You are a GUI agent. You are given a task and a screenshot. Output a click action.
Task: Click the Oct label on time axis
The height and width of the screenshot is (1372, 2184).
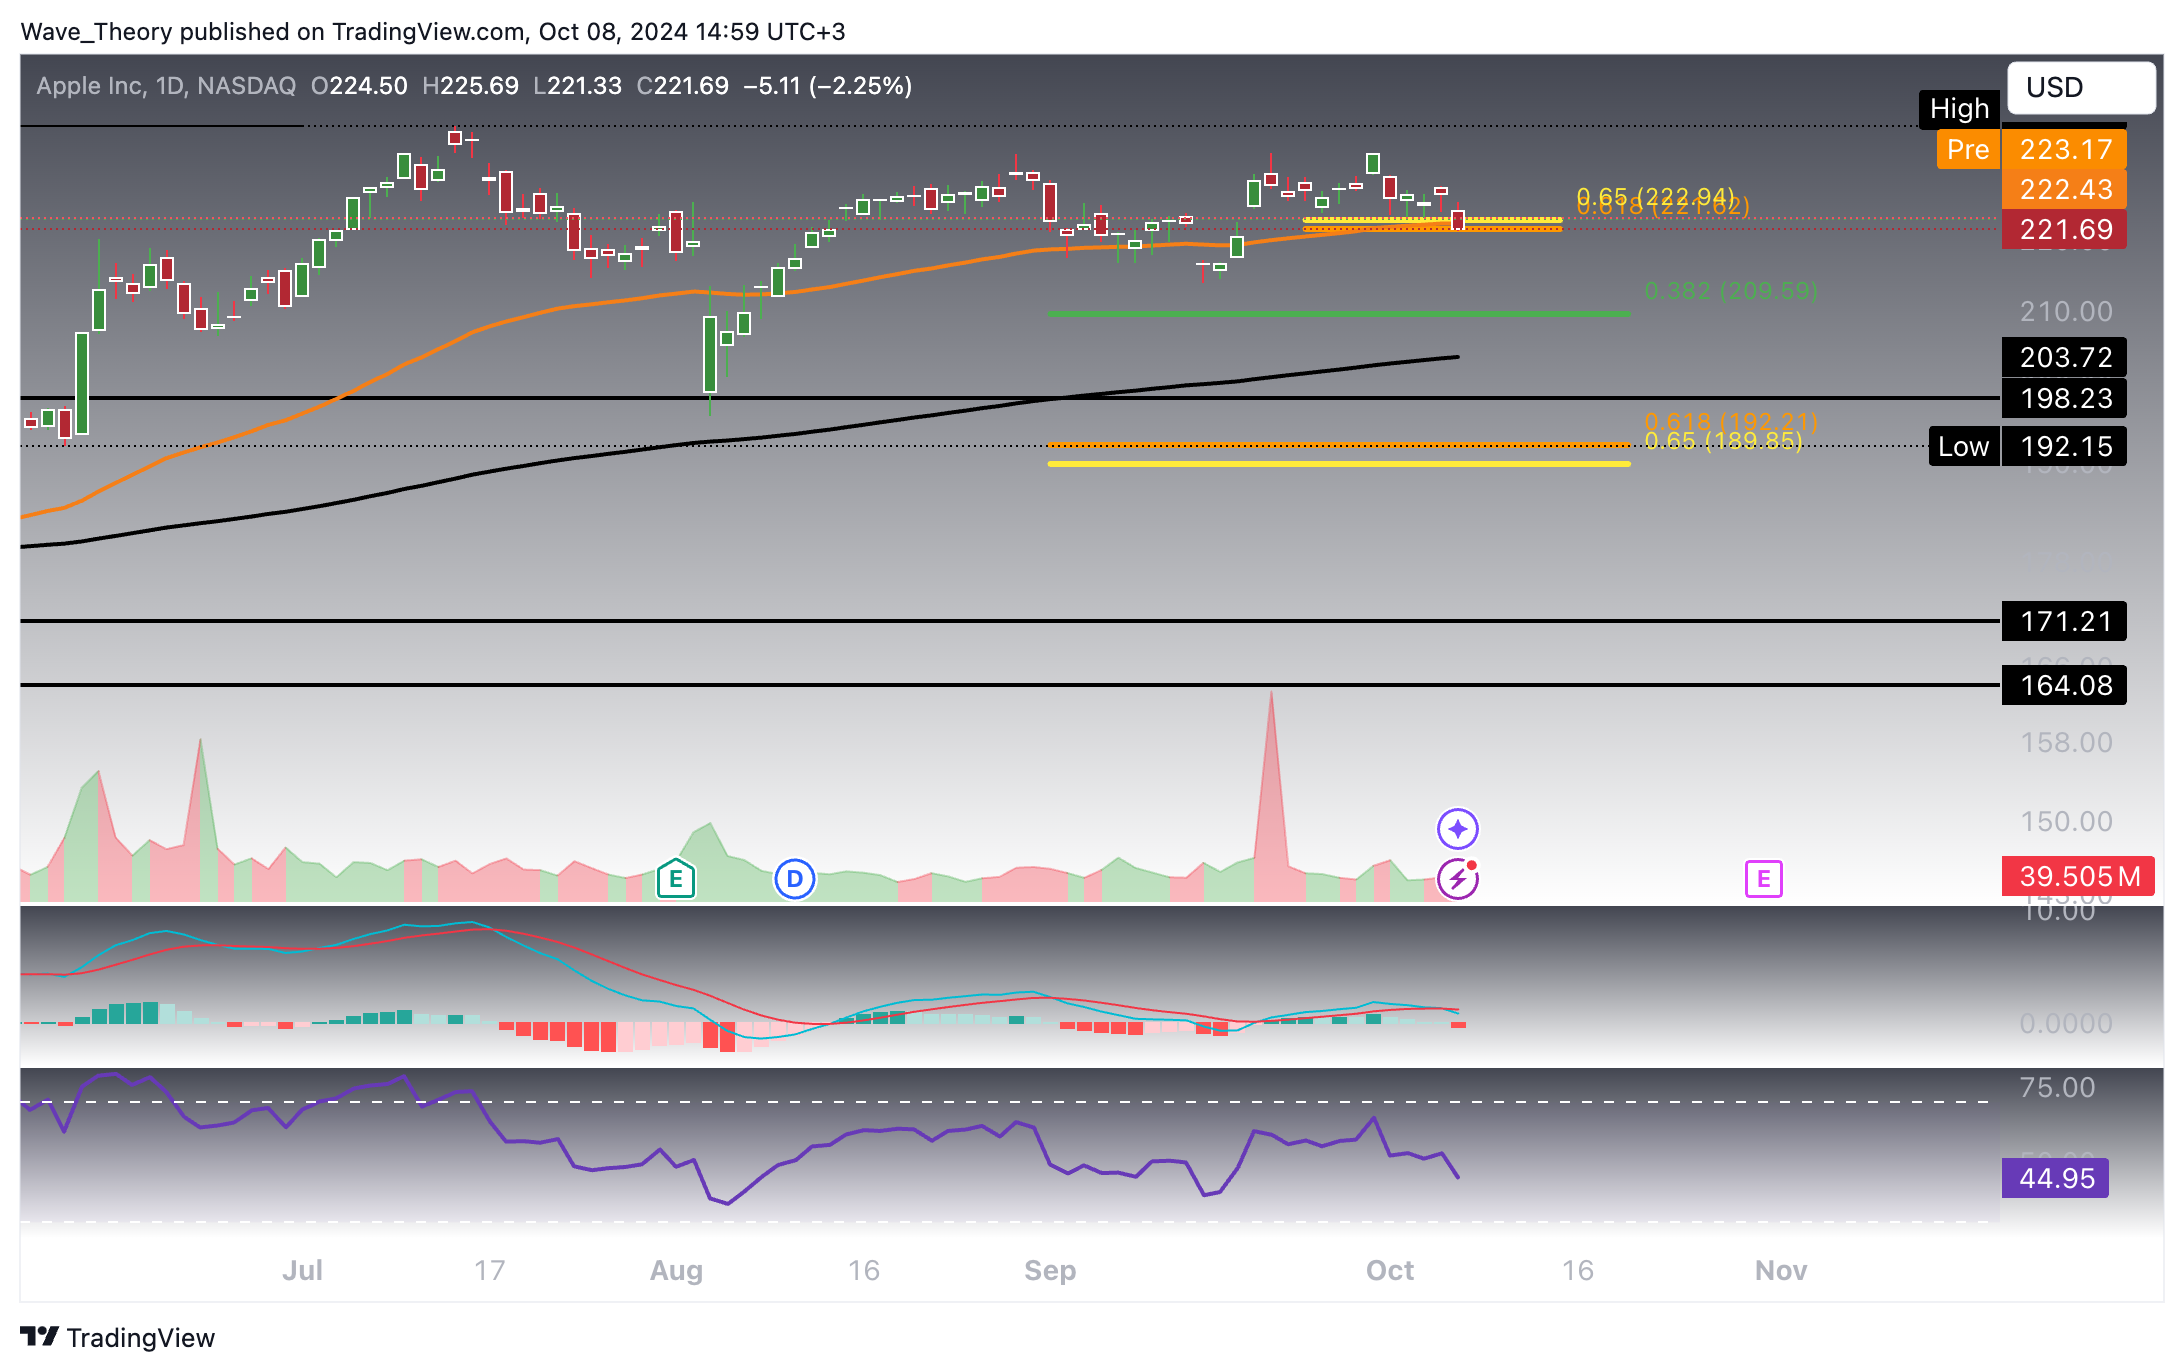1390,1270
